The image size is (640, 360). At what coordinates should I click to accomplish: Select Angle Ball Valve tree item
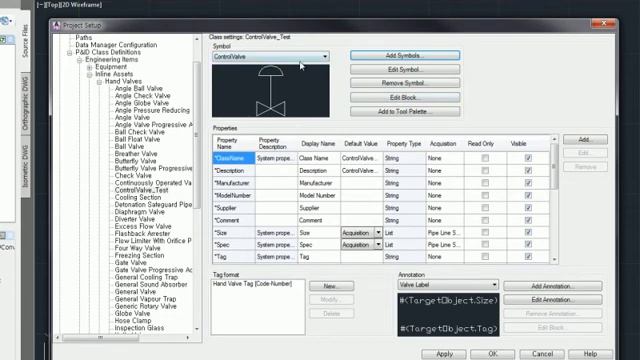pos(138,89)
